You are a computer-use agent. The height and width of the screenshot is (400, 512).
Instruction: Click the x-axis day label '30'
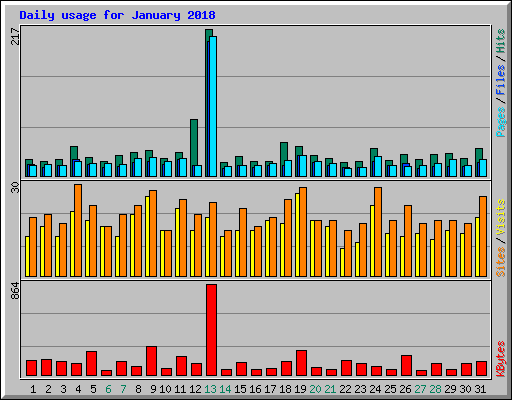point(465,389)
